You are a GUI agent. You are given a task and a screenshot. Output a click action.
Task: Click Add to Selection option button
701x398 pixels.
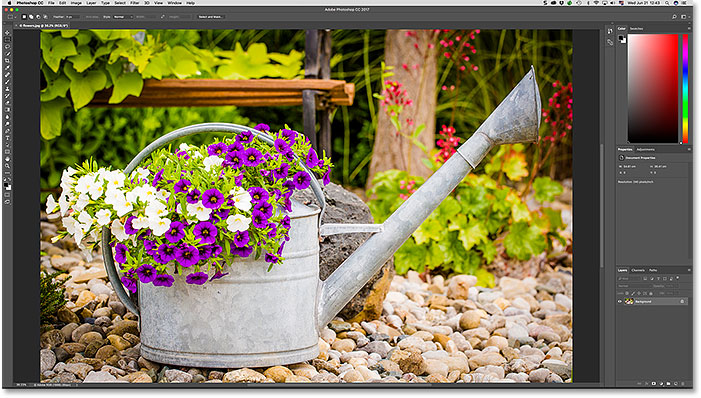(x=31, y=17)
